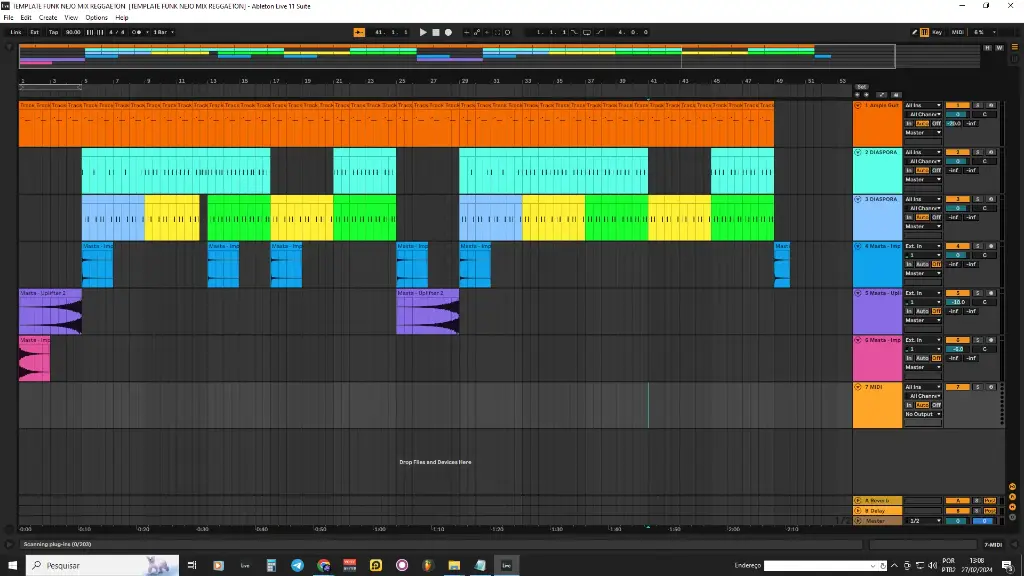
Task: Activate the Draw Mode pencil icon
Action: click(x=914, y=32)
